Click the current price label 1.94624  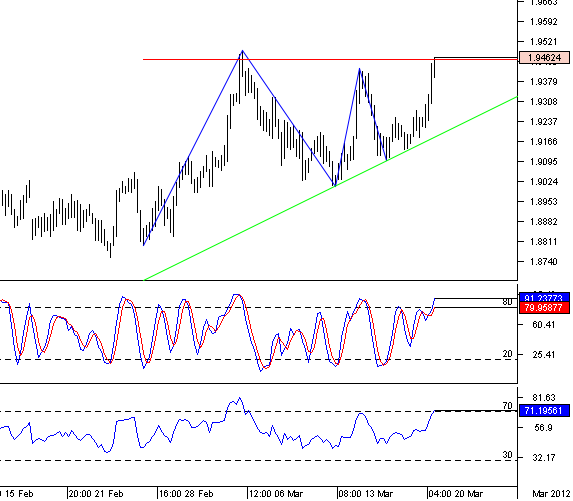tap(544, 58)
